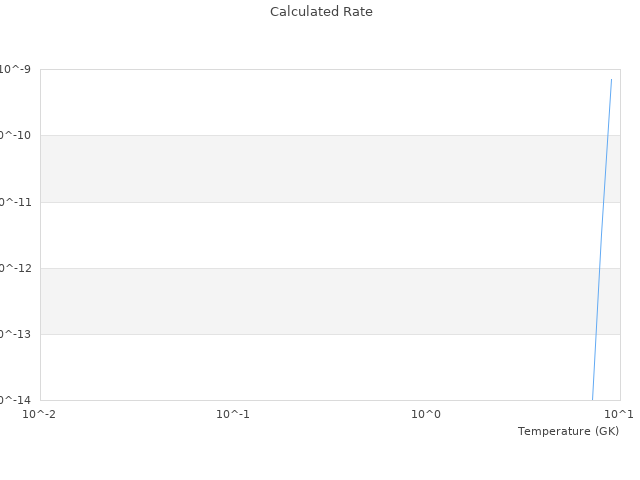Click the white band between 10^-9 and 10^-10
The height and width of the screenshot is (480, 640).
(300, 102)
